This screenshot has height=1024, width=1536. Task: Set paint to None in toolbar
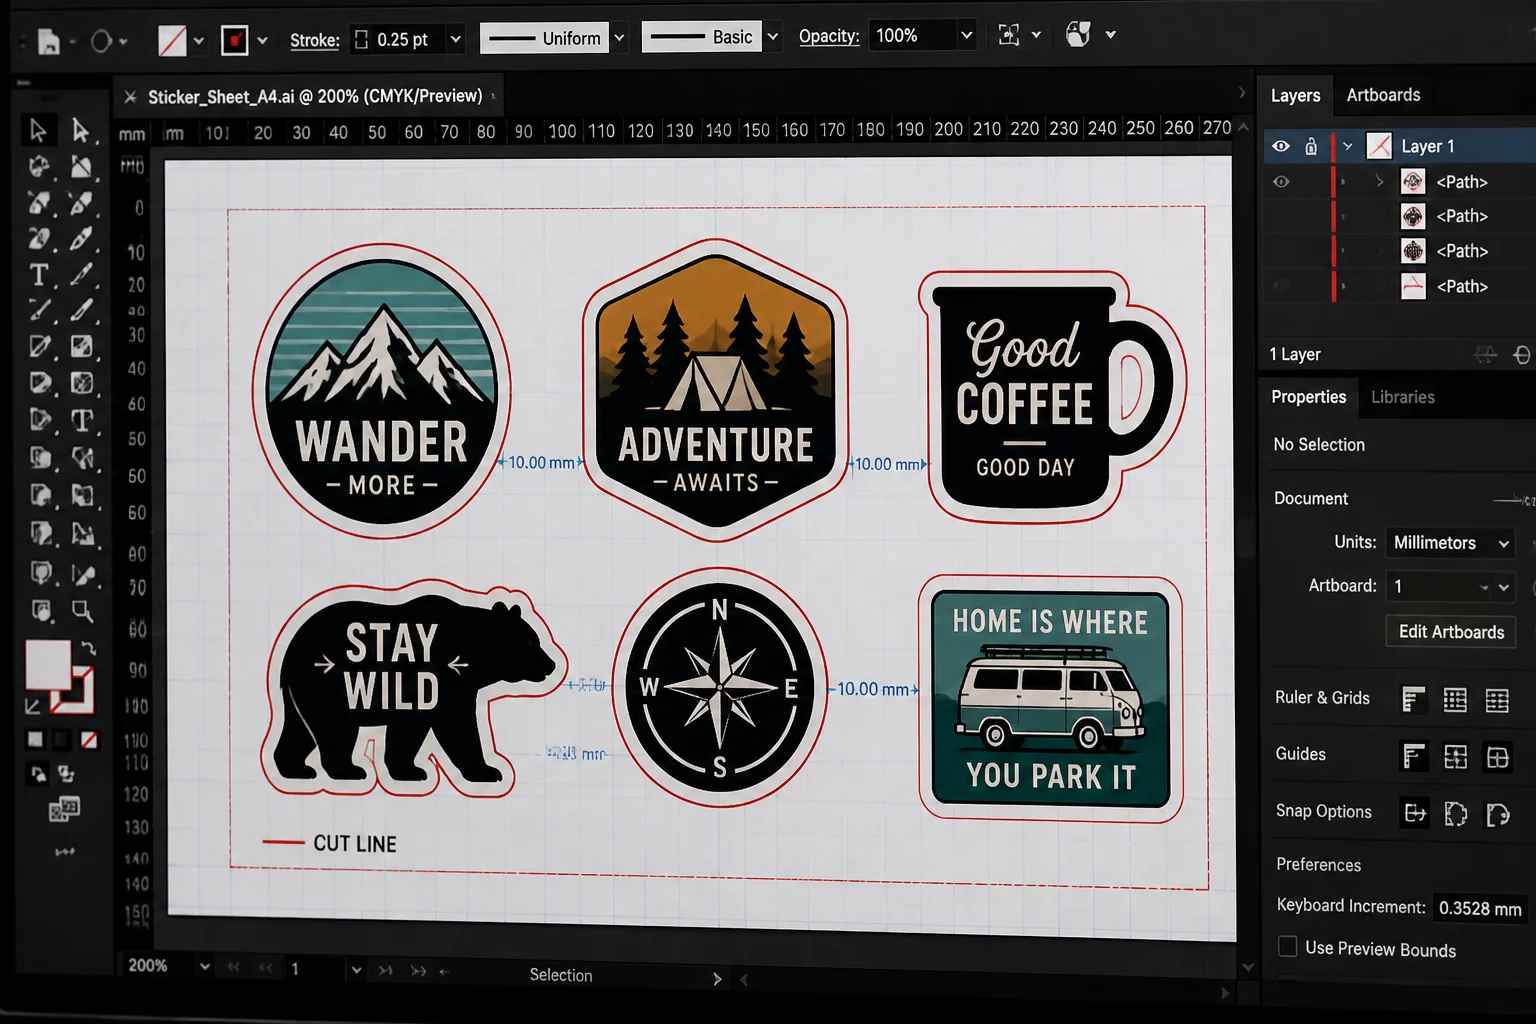(x=89, y=740)
